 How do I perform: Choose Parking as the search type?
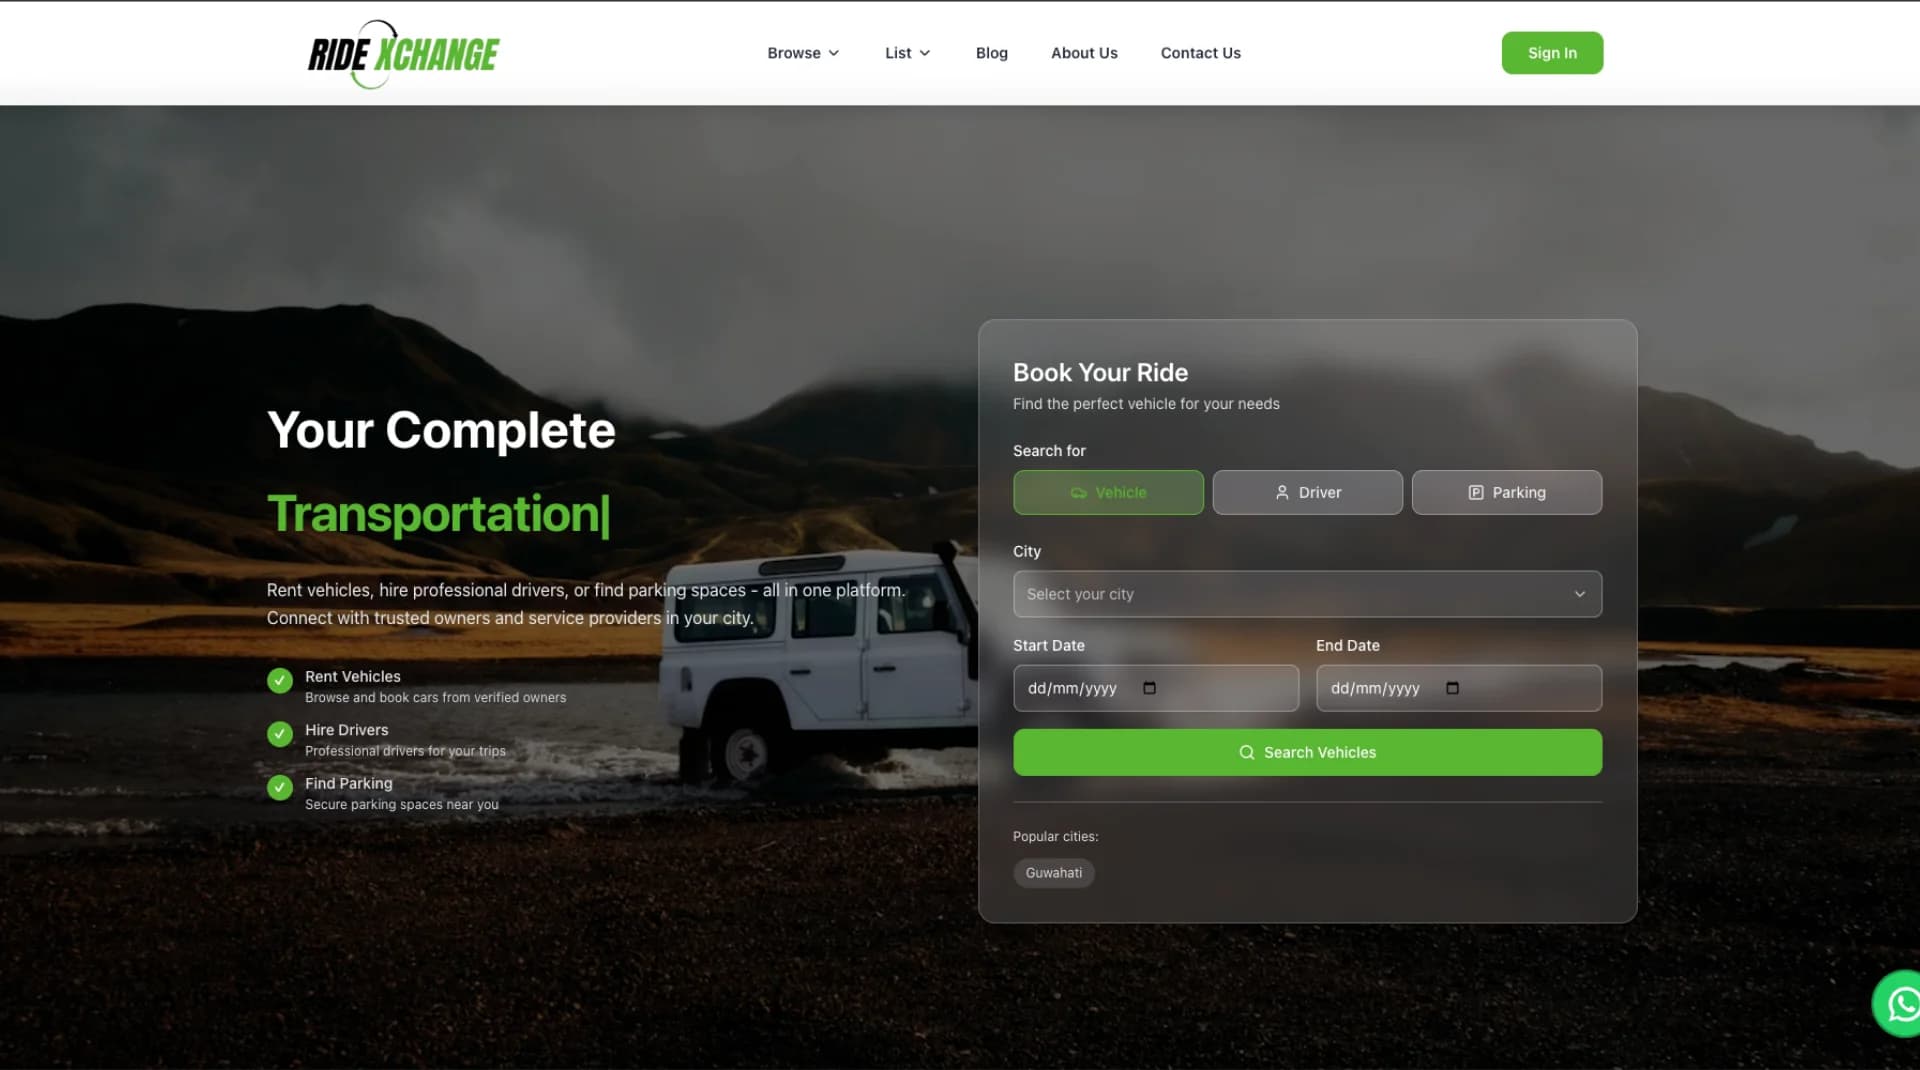(1506, 493)
